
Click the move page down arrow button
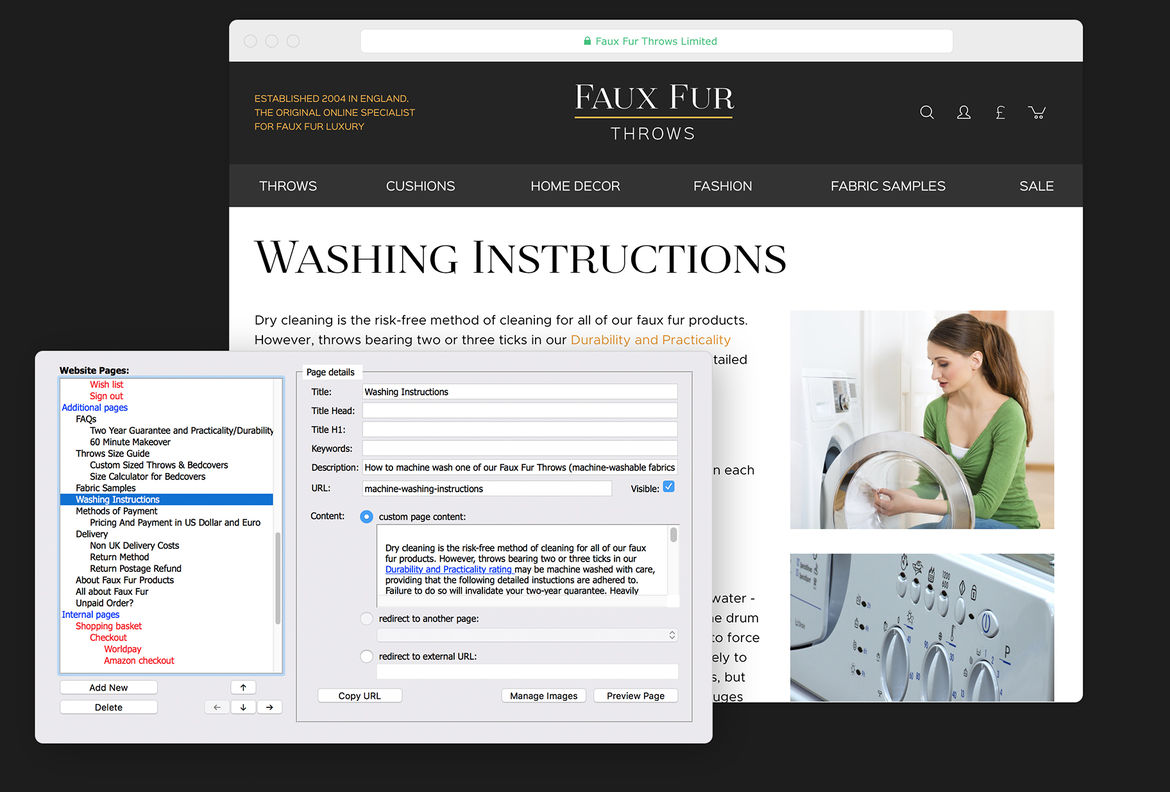[x=243, y=707]
